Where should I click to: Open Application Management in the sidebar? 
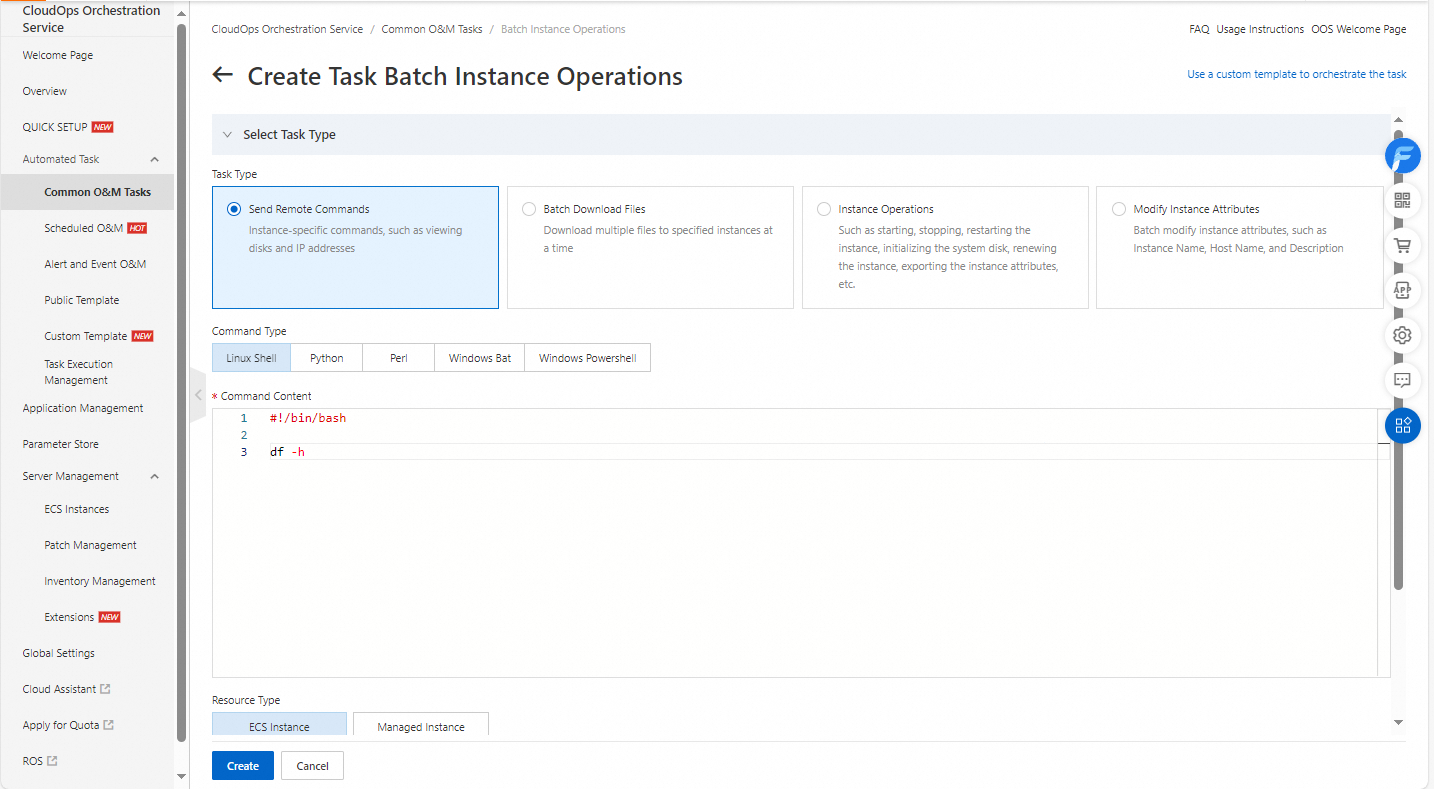tap(83, 408)
